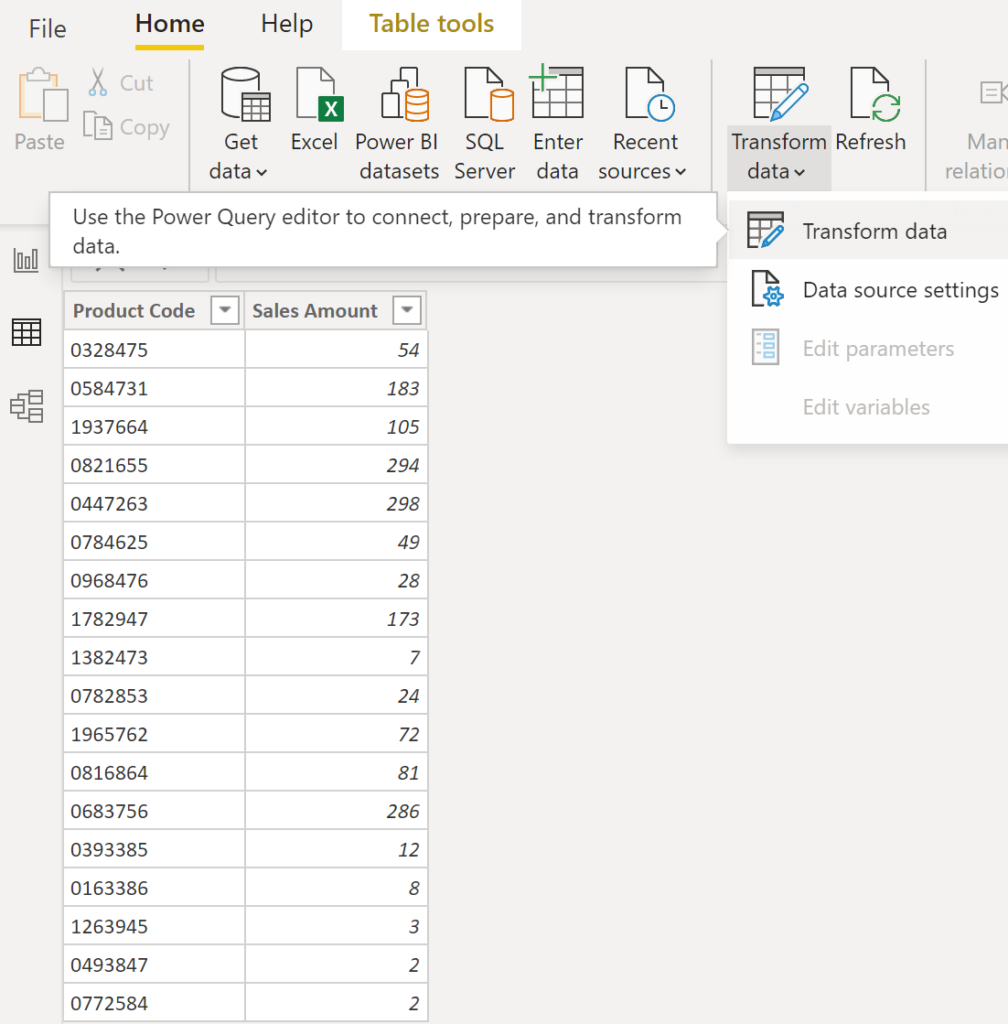
Task: Expand the Get data dropdown arrow
Action: (x=262, y=172)
